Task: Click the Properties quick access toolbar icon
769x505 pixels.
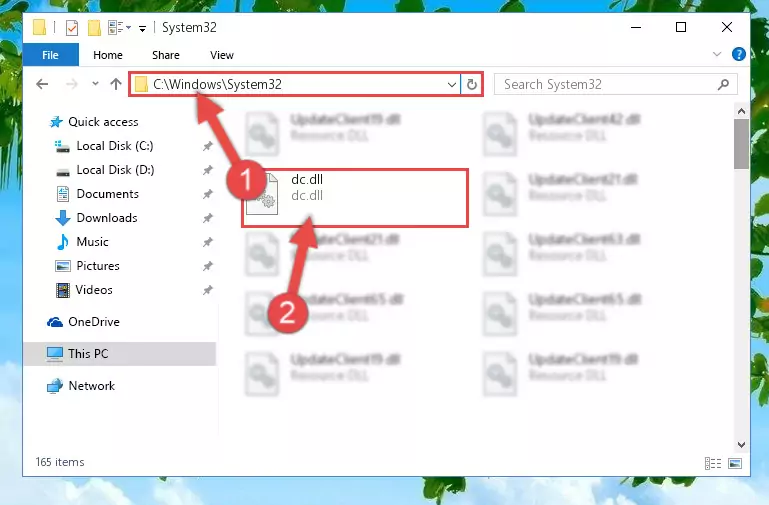Action: (x=72, y=27)
